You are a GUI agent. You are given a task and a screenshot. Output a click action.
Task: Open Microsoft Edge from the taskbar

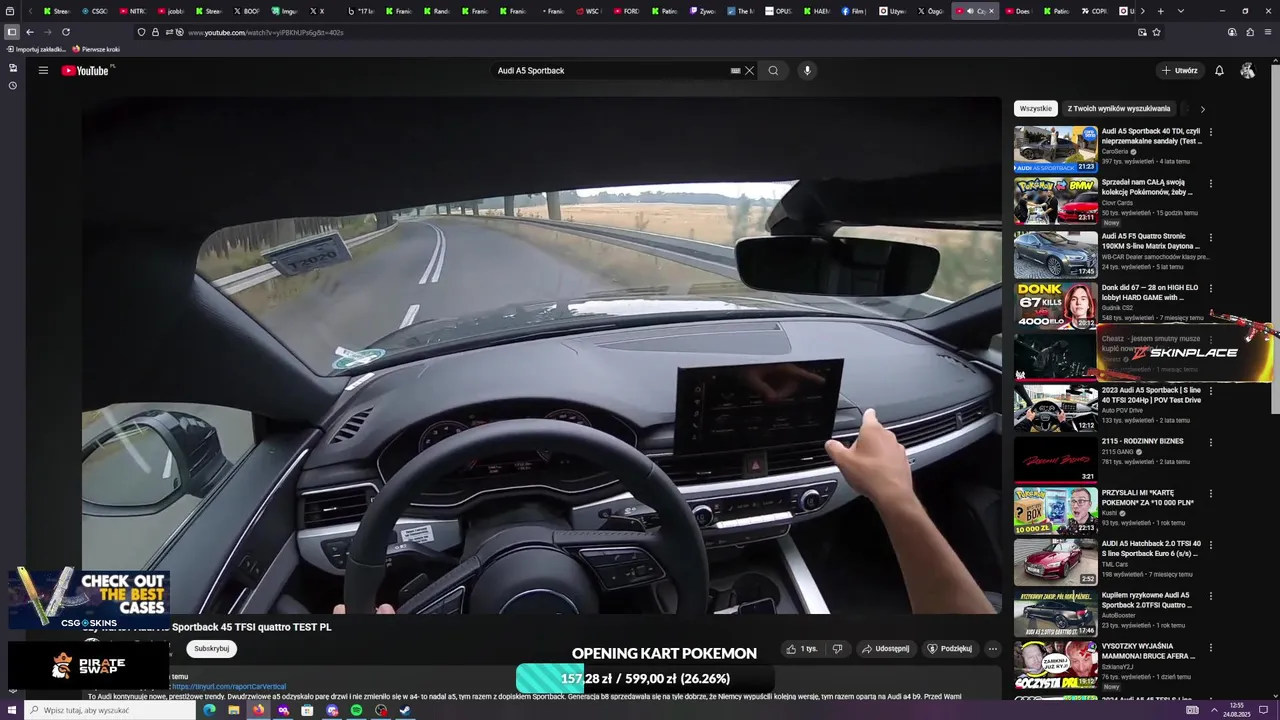point(209,710)
